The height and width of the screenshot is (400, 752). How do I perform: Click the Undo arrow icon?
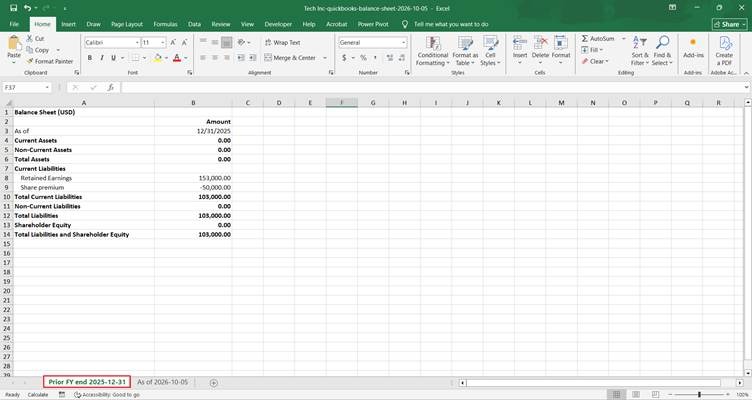[27, 8]
